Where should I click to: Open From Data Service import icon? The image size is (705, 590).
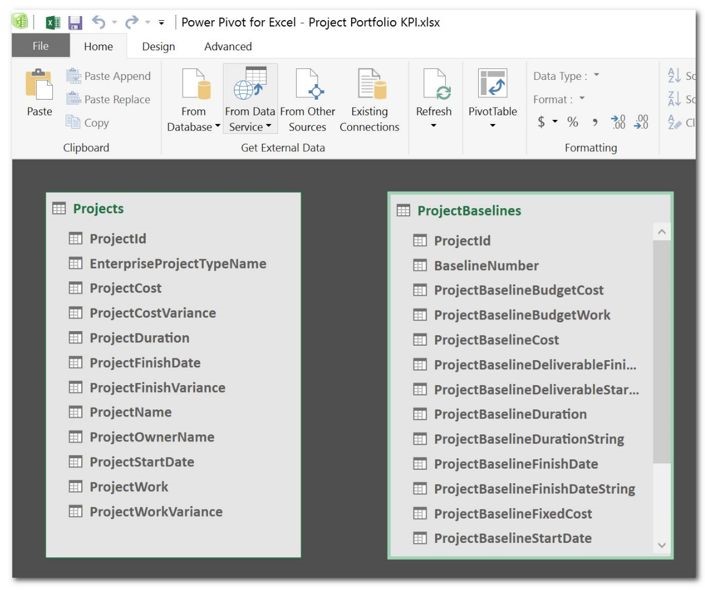[250, 84]
